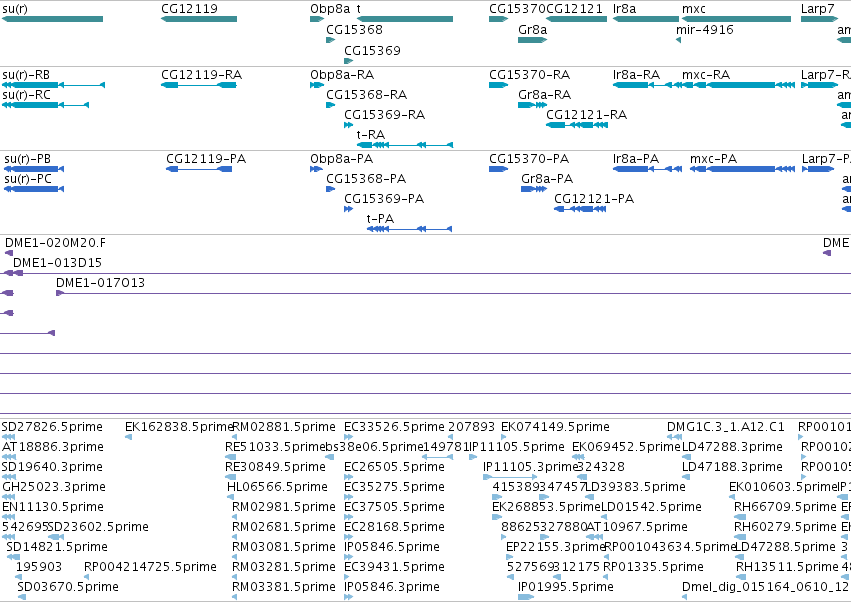Image resolution: width=851 pixels, height=602 pixels.
Task: Open the EC33526.5prime cDNA label
Action: tap(394, 427)
